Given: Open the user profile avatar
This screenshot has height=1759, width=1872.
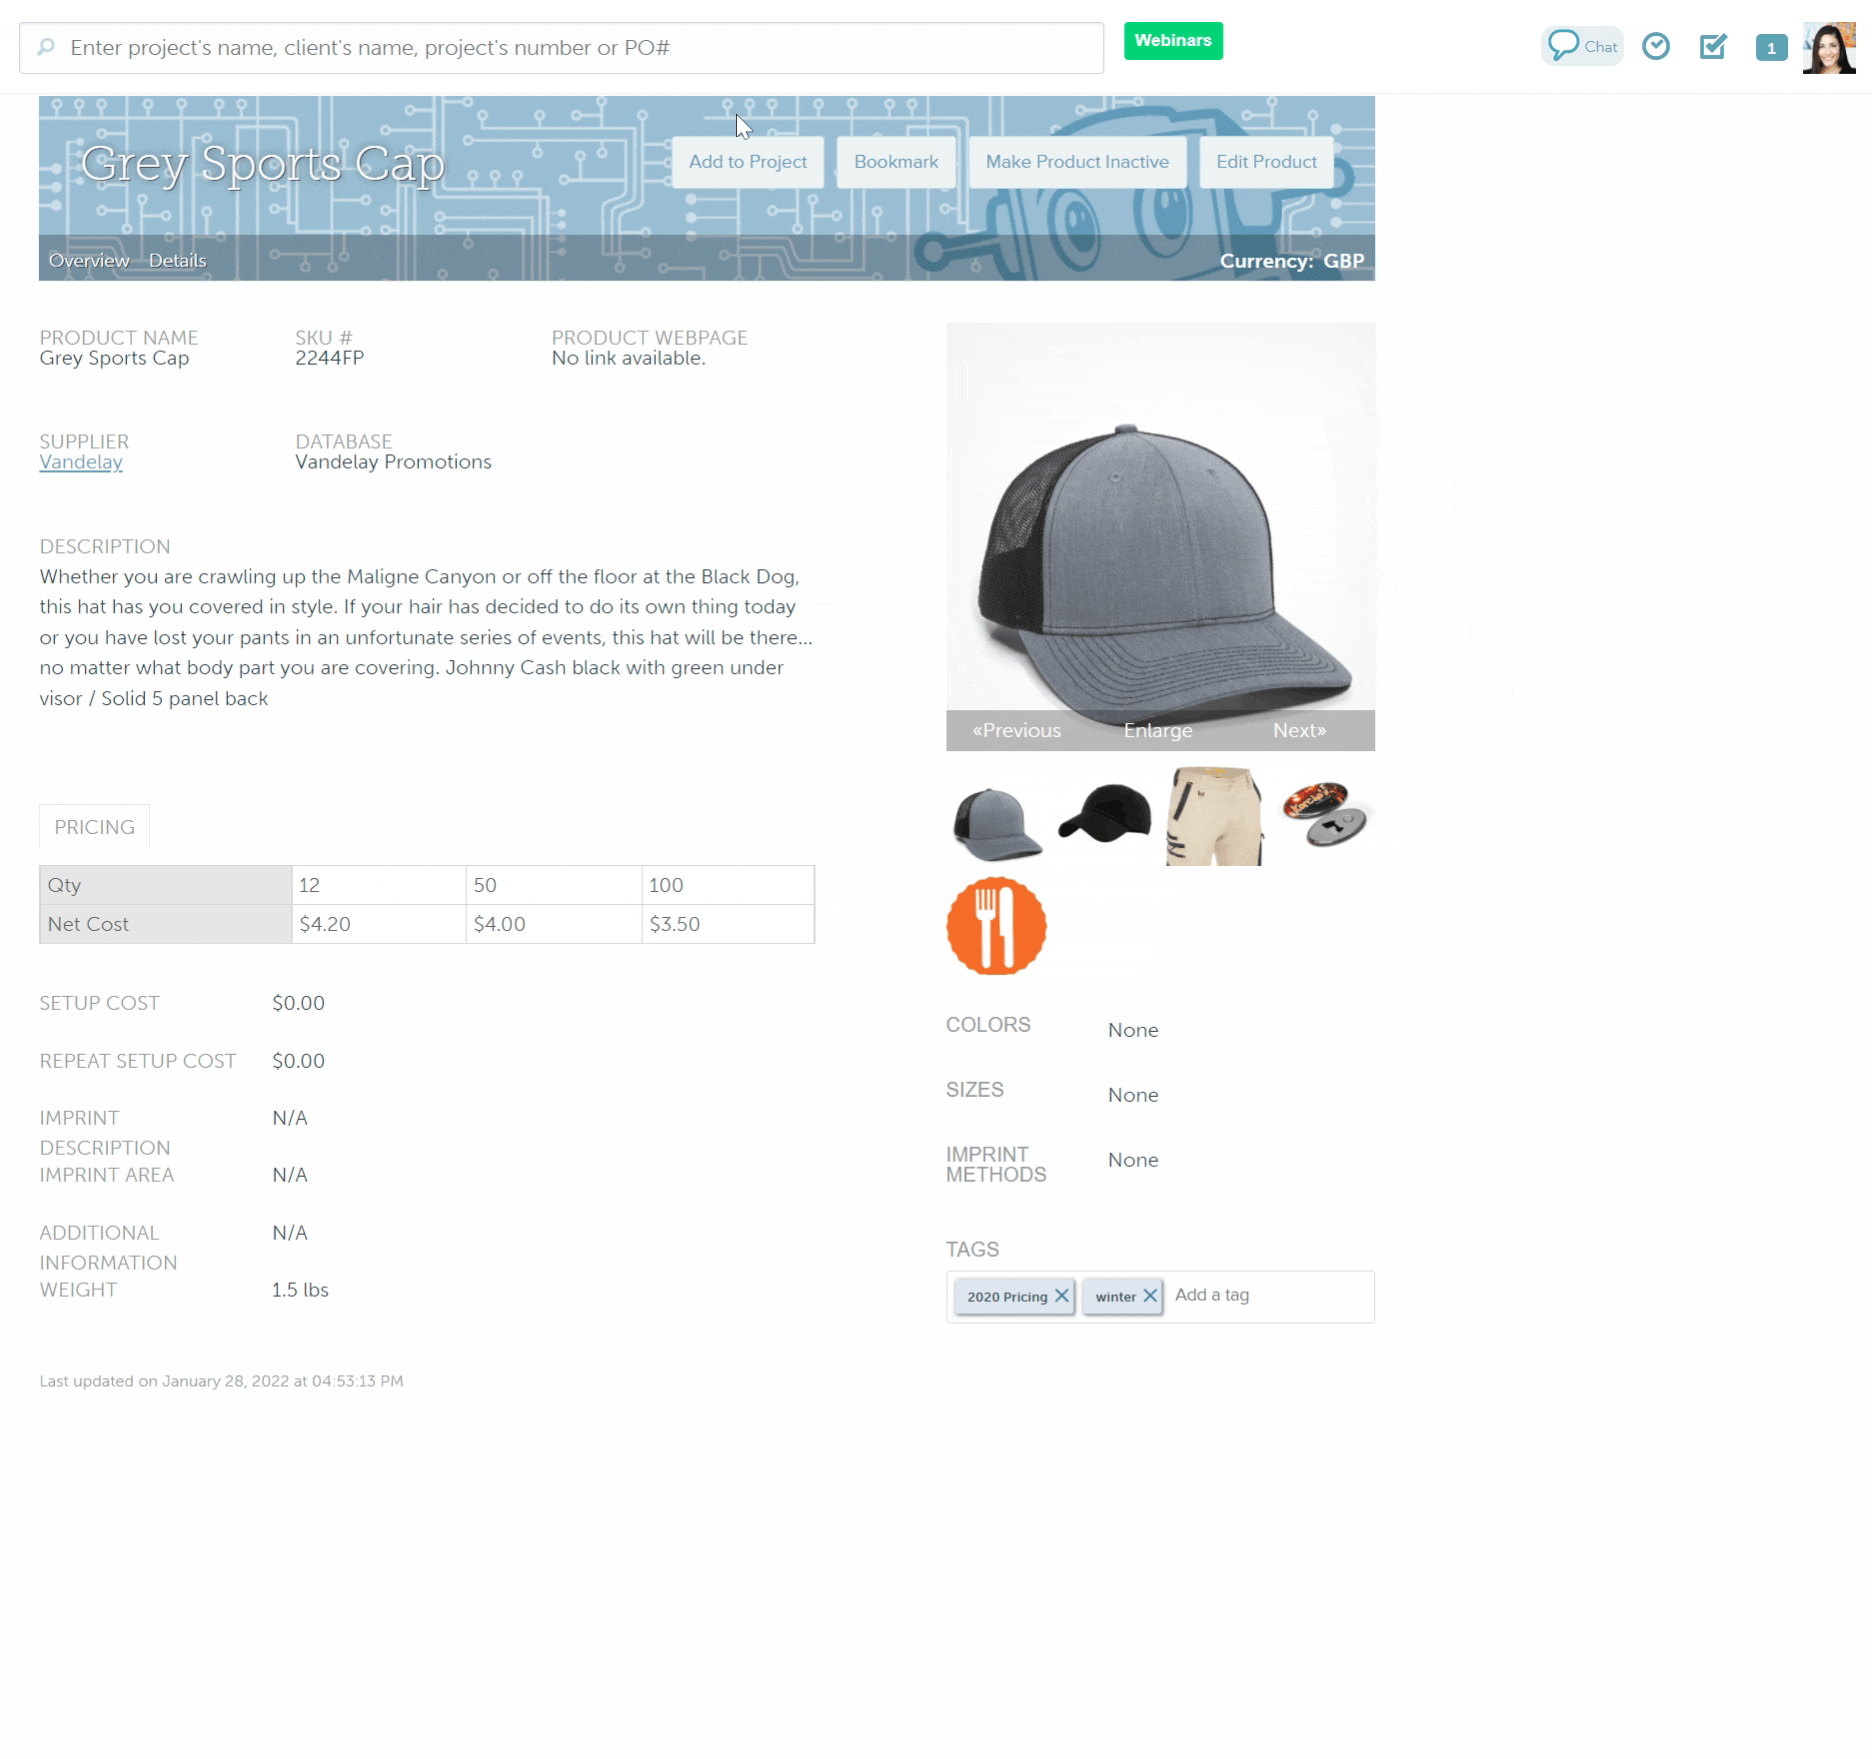Looking at the screenshot, I should pyautogui.click(x=1829, y=48).
